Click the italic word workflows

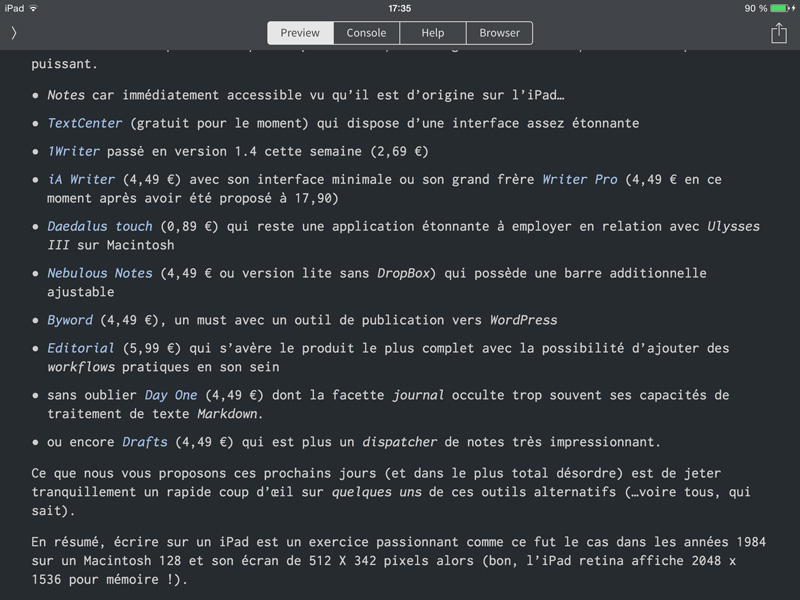click(x=81, y=367)
